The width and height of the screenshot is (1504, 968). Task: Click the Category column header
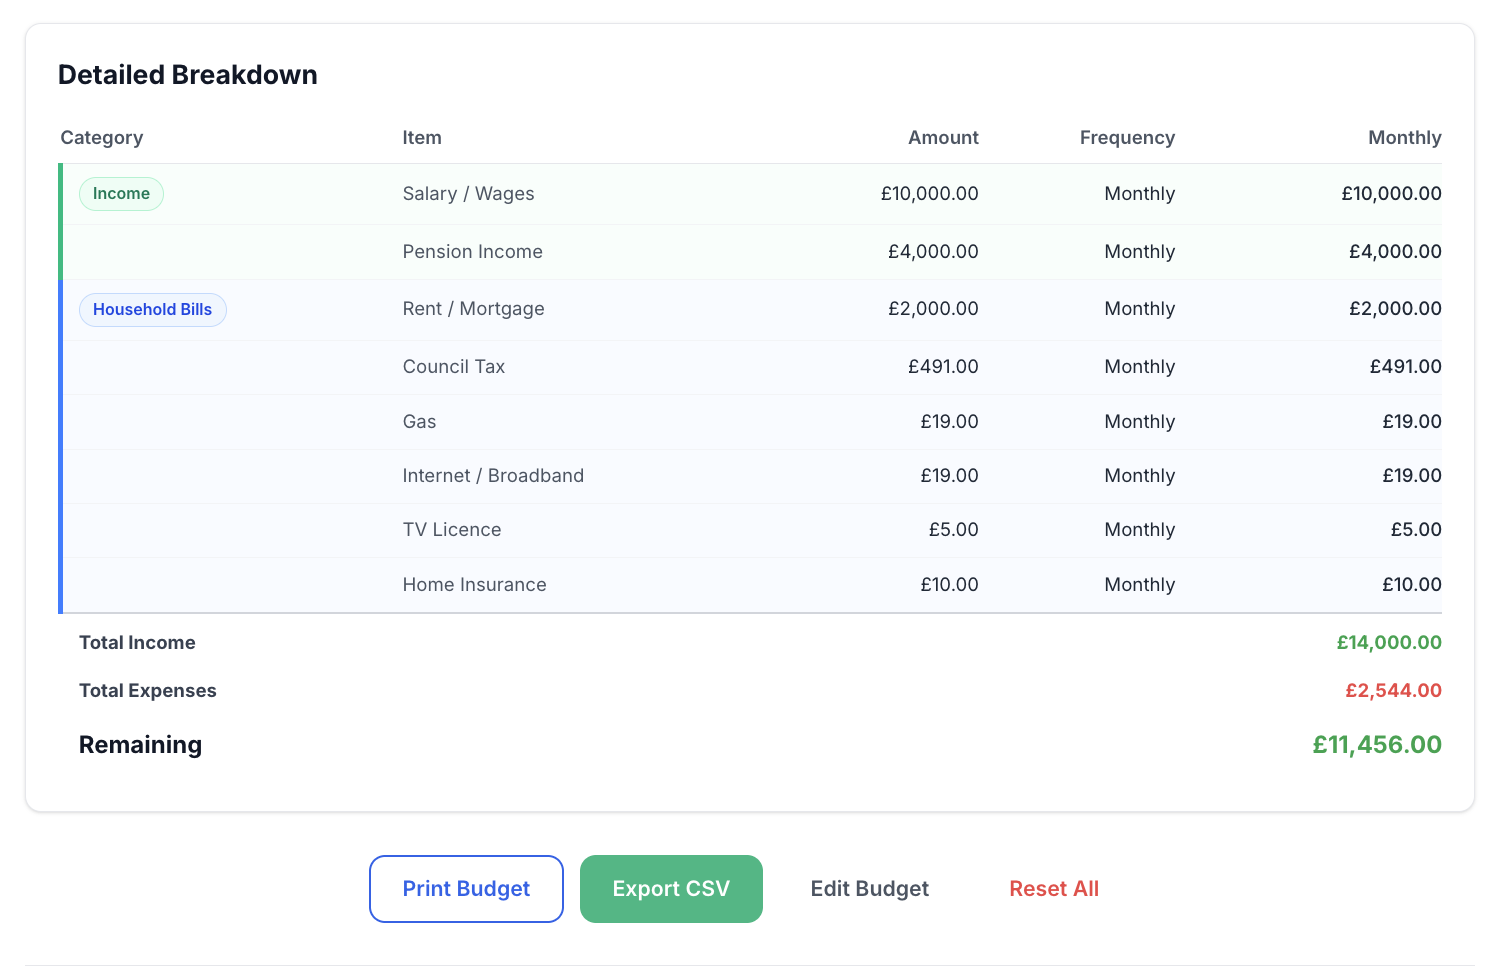tap(102, 138)
